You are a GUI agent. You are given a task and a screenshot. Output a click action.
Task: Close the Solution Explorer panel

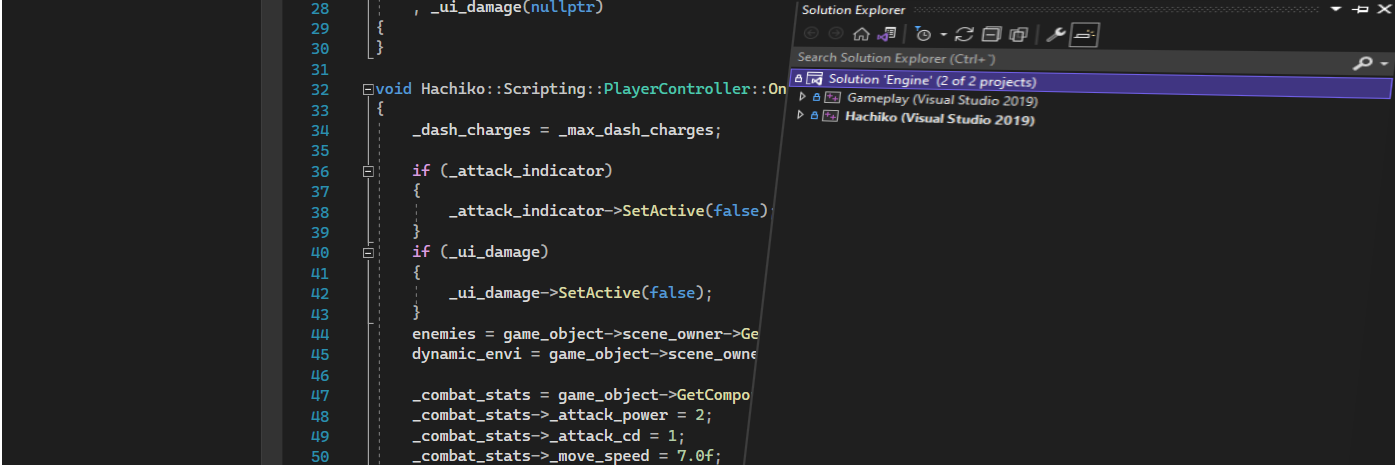1383,9
